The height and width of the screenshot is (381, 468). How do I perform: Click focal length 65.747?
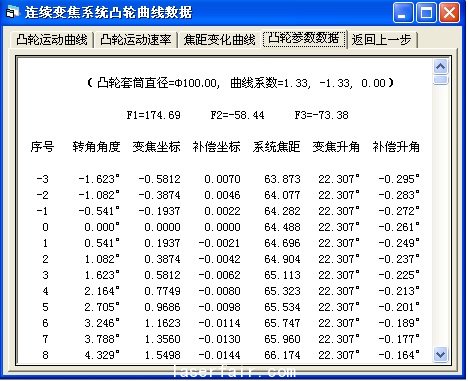[x=282, y=323]
